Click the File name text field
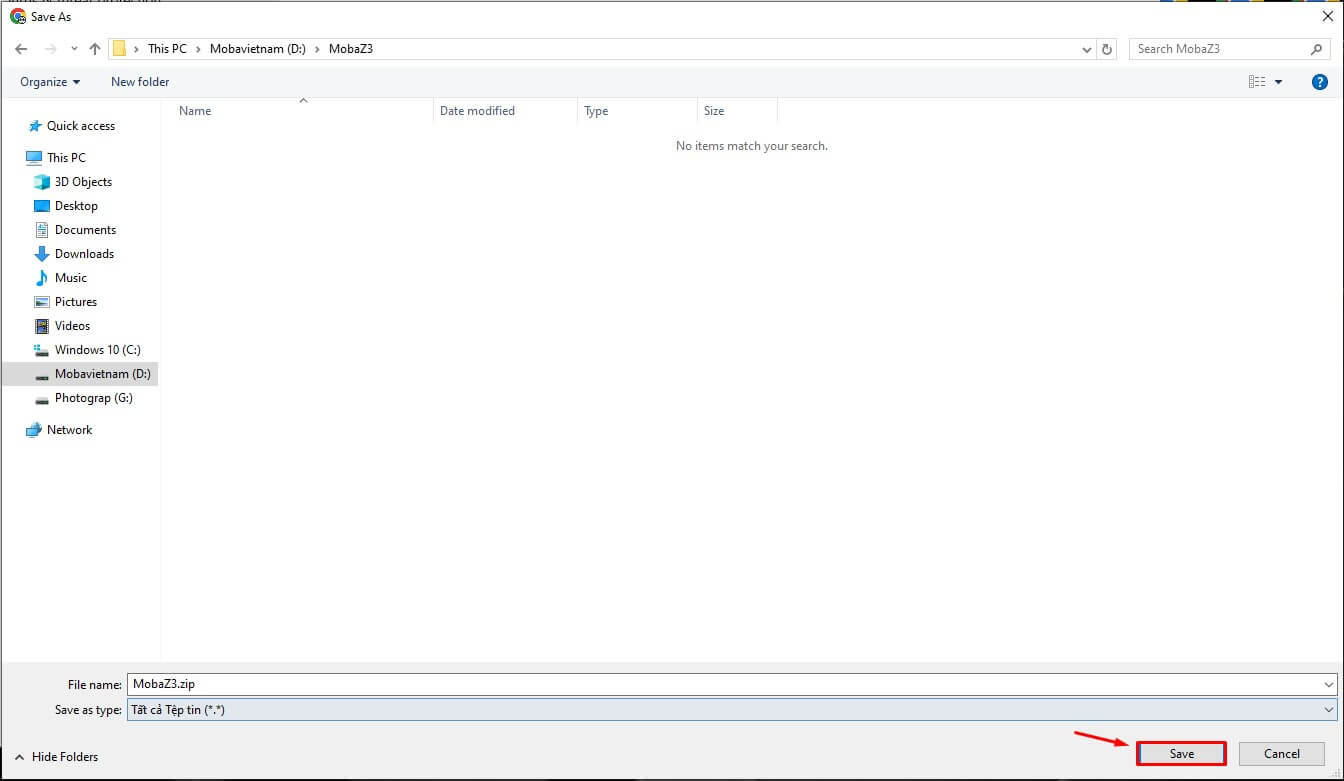 720,685
